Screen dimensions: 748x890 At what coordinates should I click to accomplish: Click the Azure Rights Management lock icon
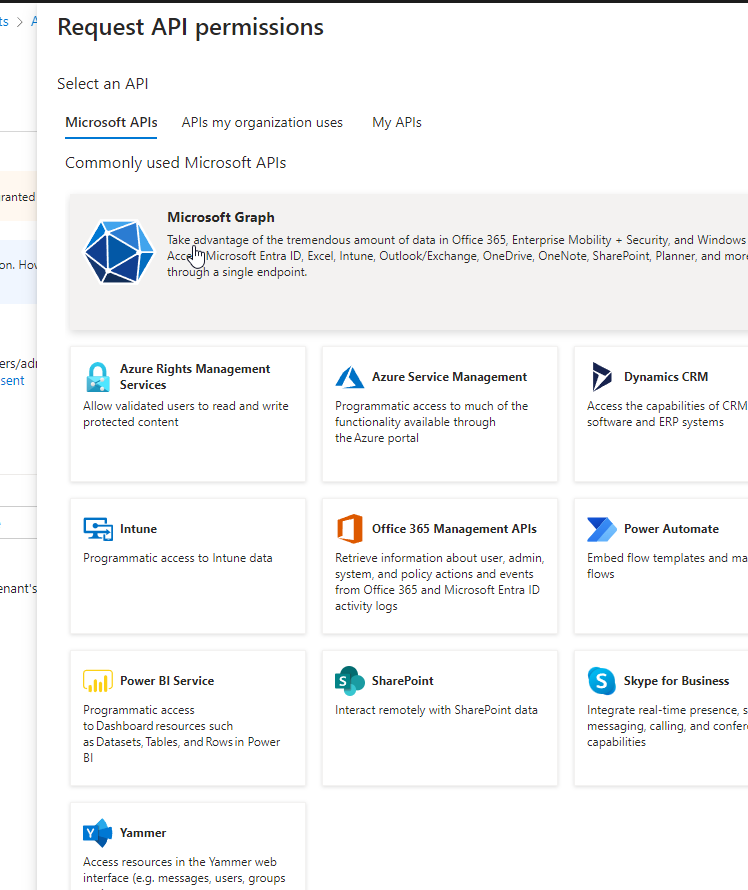(98, 377)
